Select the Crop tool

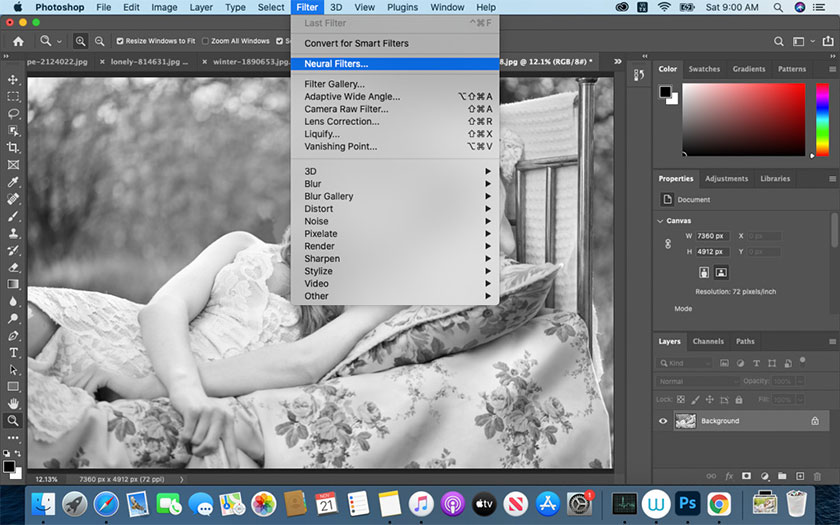pos(13,148)
